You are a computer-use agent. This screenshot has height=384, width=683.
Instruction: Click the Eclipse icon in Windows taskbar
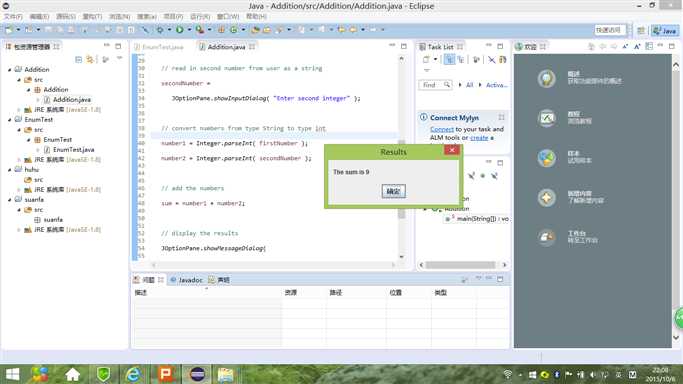[x=197, y=374]
